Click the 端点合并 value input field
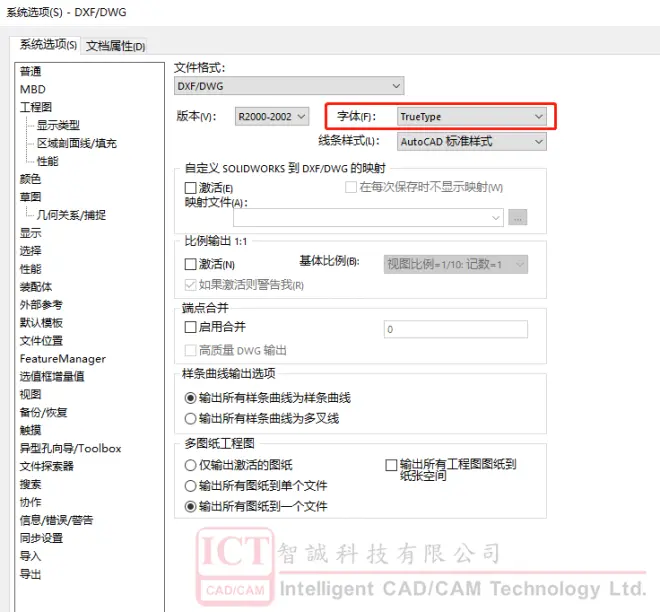Image resolution: width=660 pixels, height=612 pixels. pos(455,329)
